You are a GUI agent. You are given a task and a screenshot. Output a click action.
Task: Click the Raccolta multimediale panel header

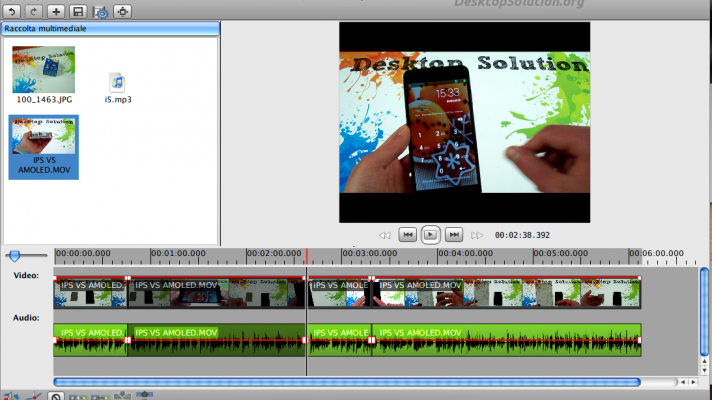click(110, 29)
